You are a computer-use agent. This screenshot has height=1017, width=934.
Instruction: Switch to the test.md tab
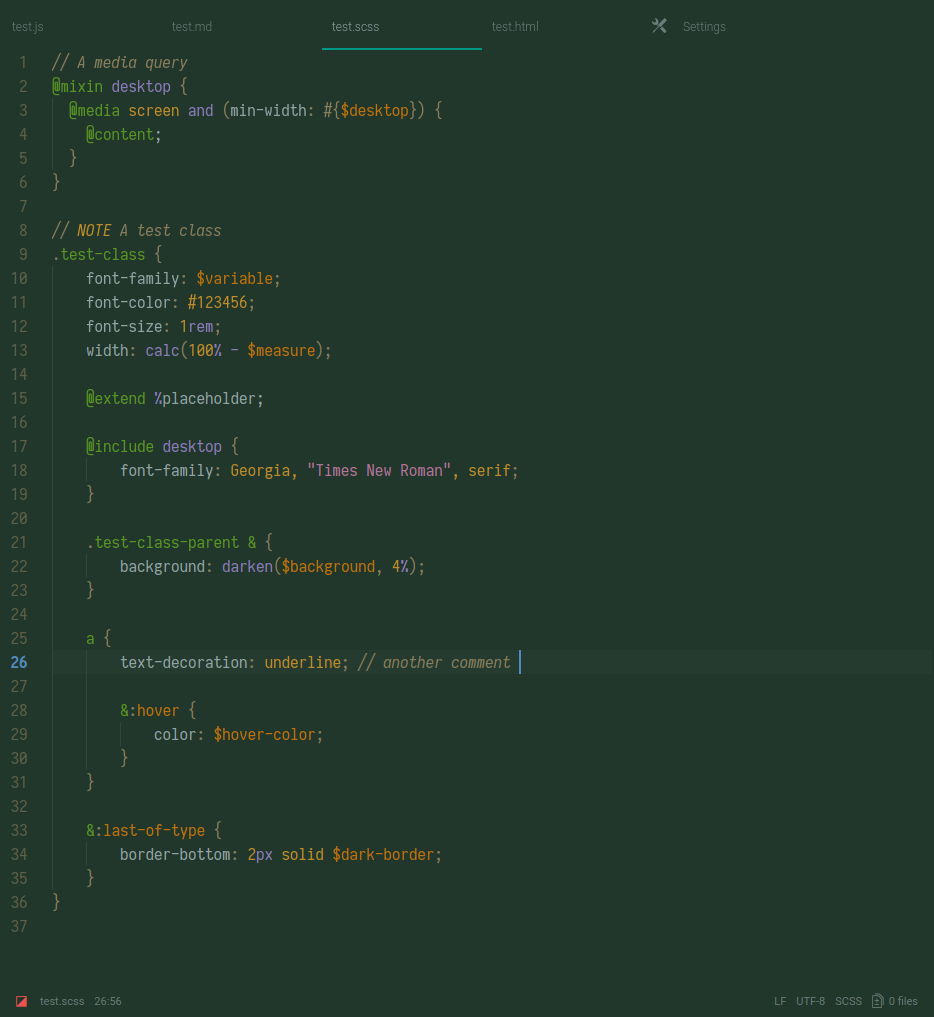(x=192, y=27)
